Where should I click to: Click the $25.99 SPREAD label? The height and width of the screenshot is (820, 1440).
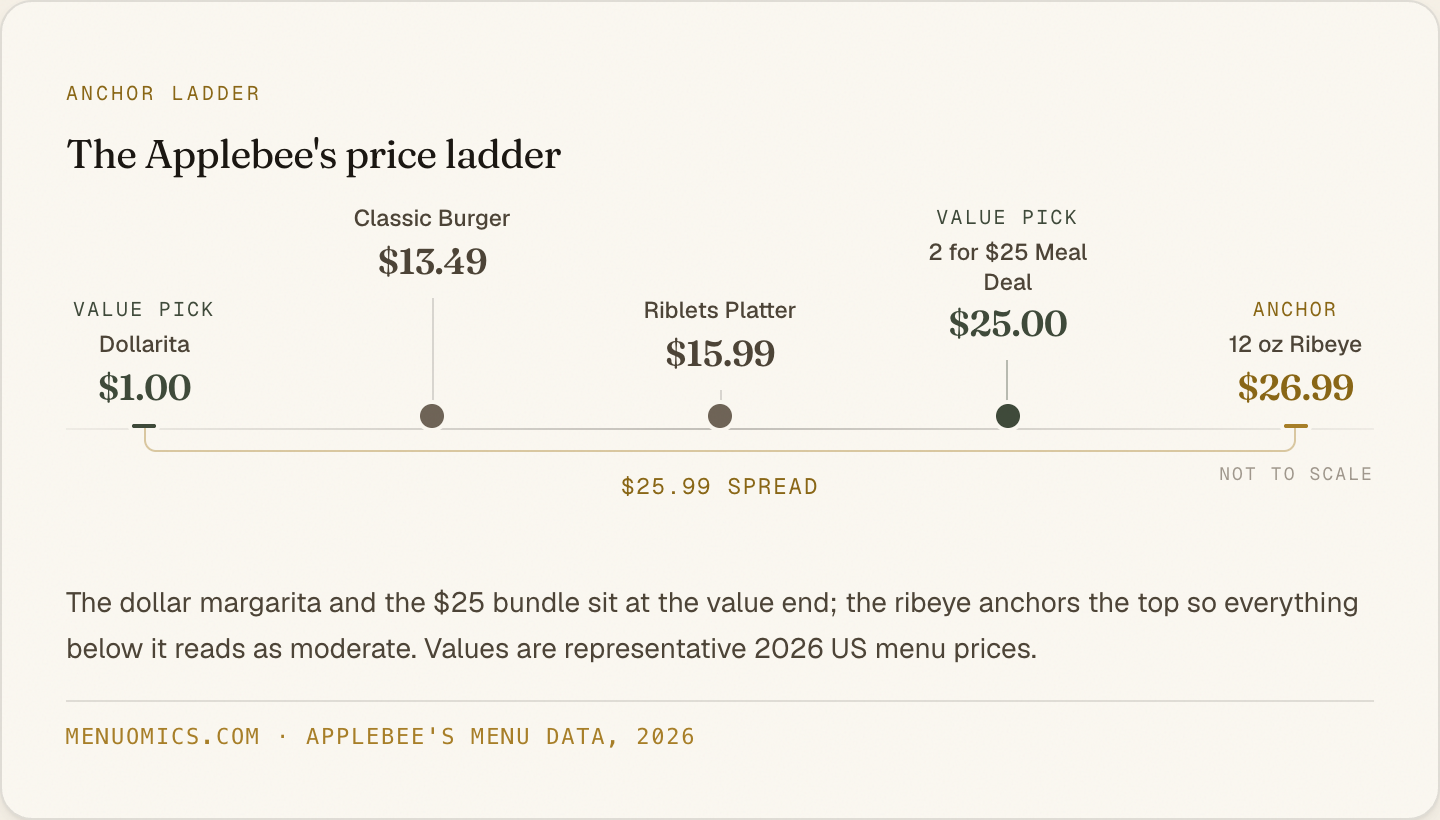coord(720,487)
